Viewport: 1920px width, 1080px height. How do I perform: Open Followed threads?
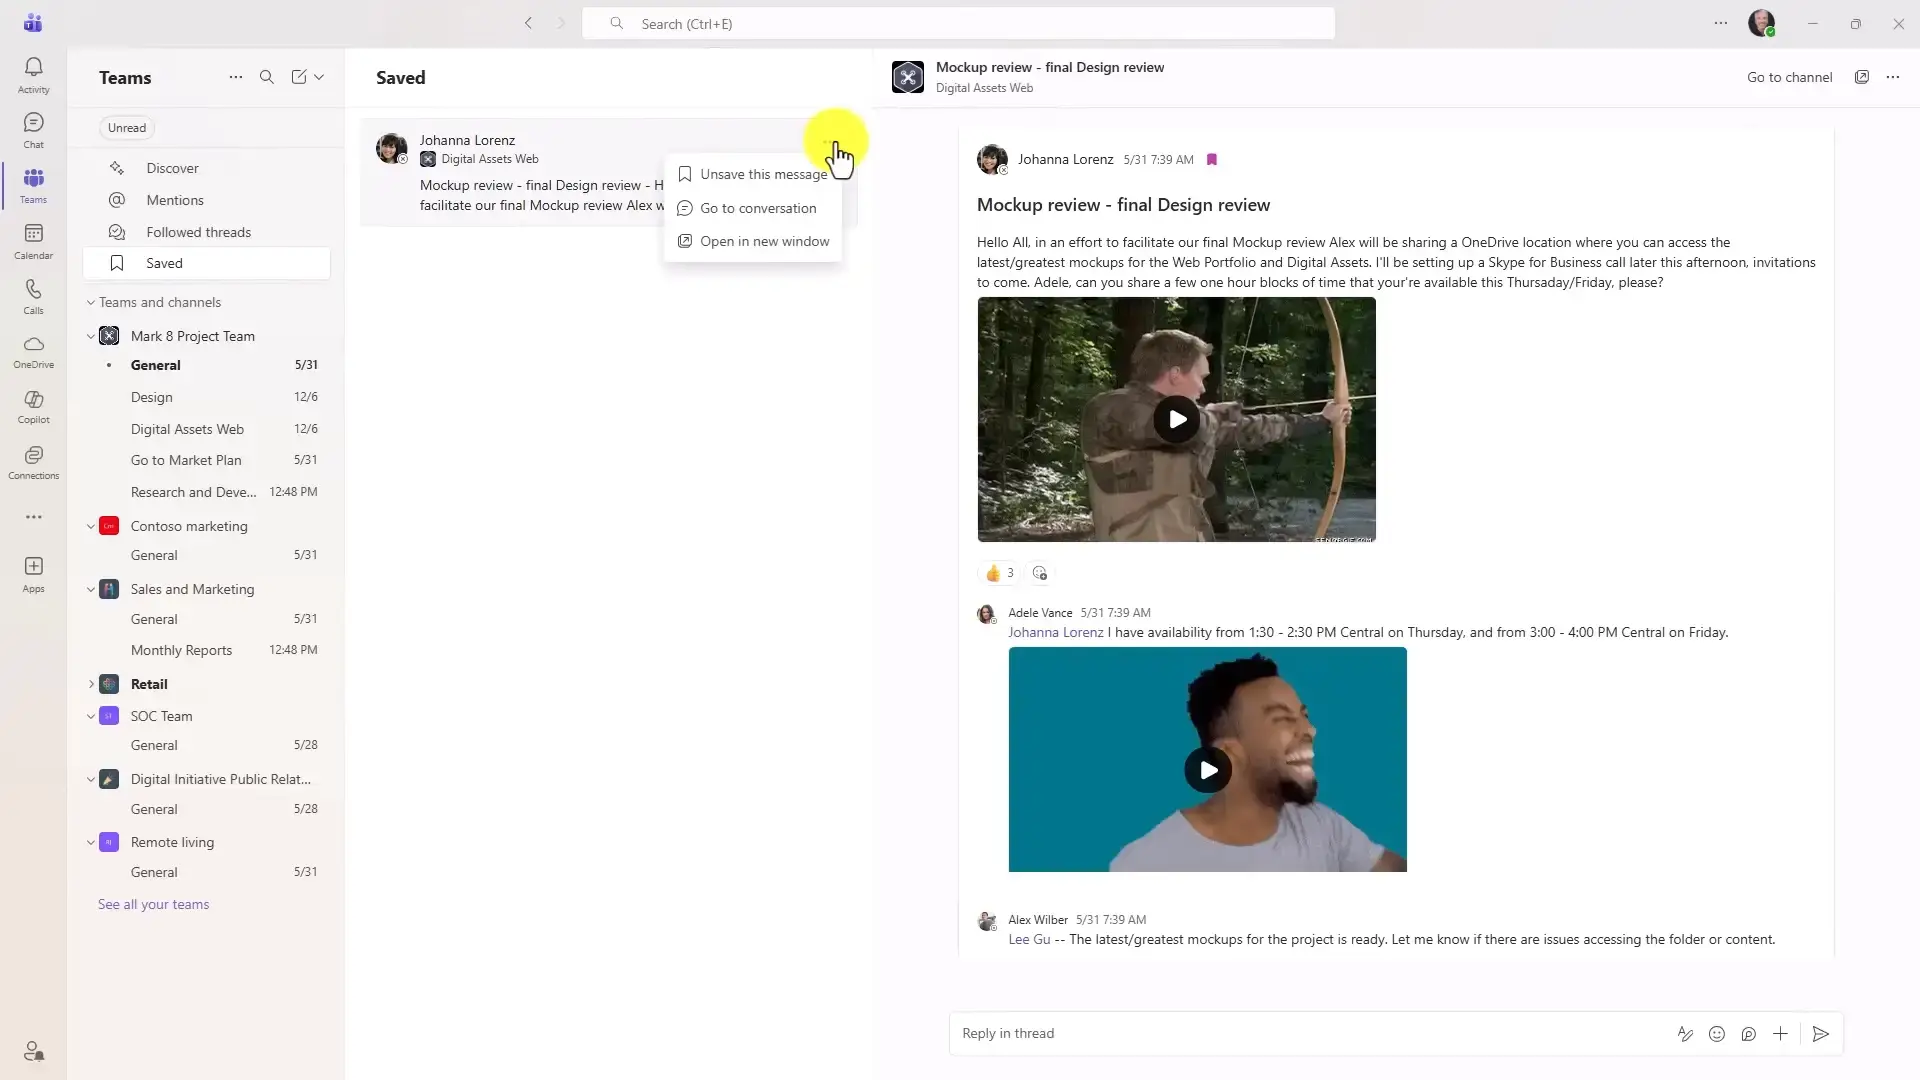[x=207, y=232]
